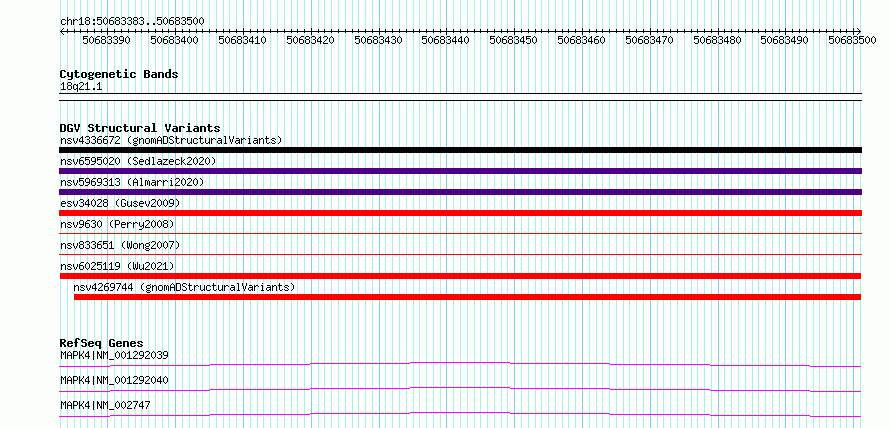Viewport: 890px width, 428px height.
Task: Select the Cytogenetic Bands track heading
Action: click(x=119, y=74)
